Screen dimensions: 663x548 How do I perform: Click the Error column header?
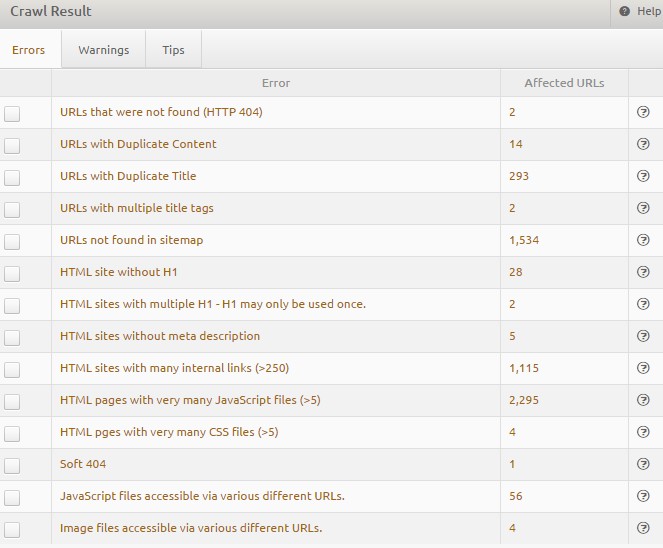pos(275,83)
